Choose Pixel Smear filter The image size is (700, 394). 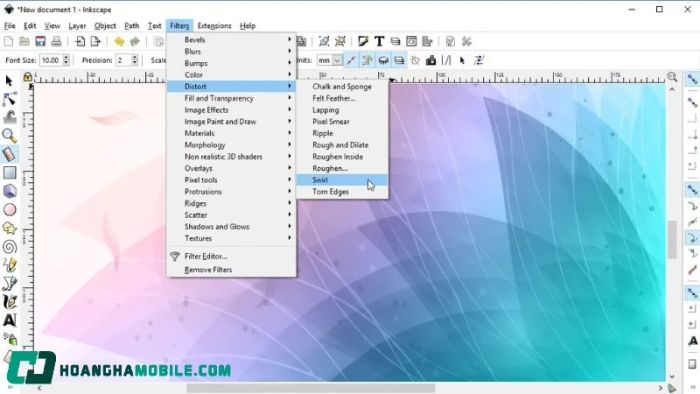[342, 121]
